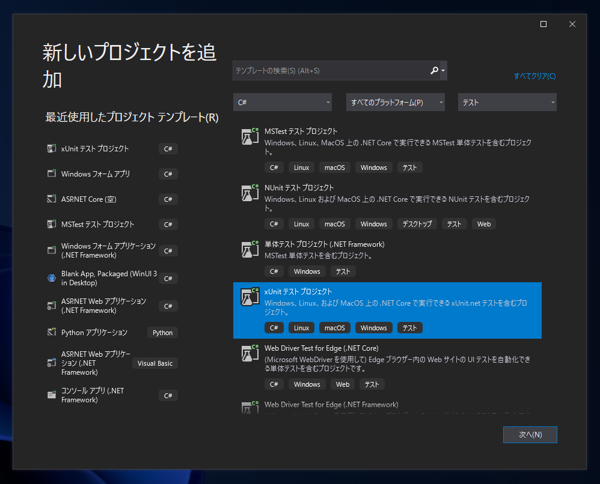Click the macOS tag on xUnit template
The width and height of the screenshot is (600, 484).
tap(334, 328)
